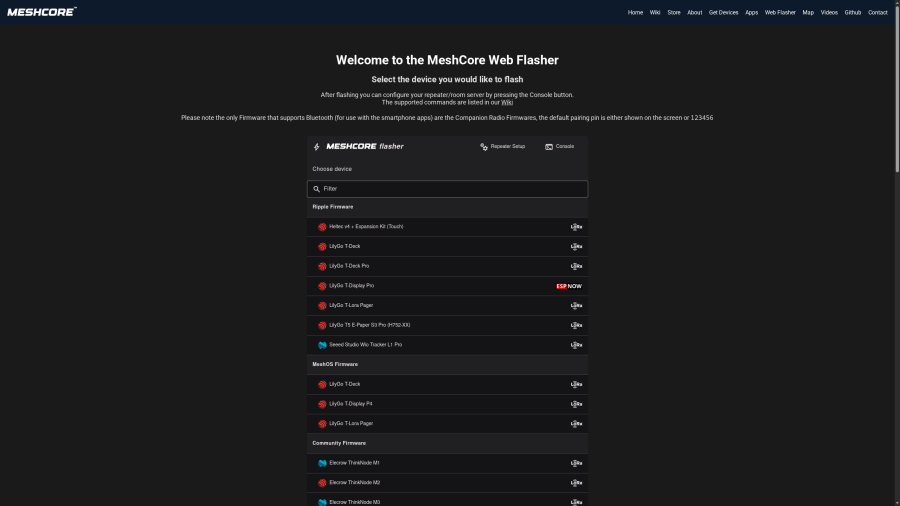Click the lightning bolt icon beside the flasher title
The height and width of the screenshot is (506, 900).
click(317, 146)
